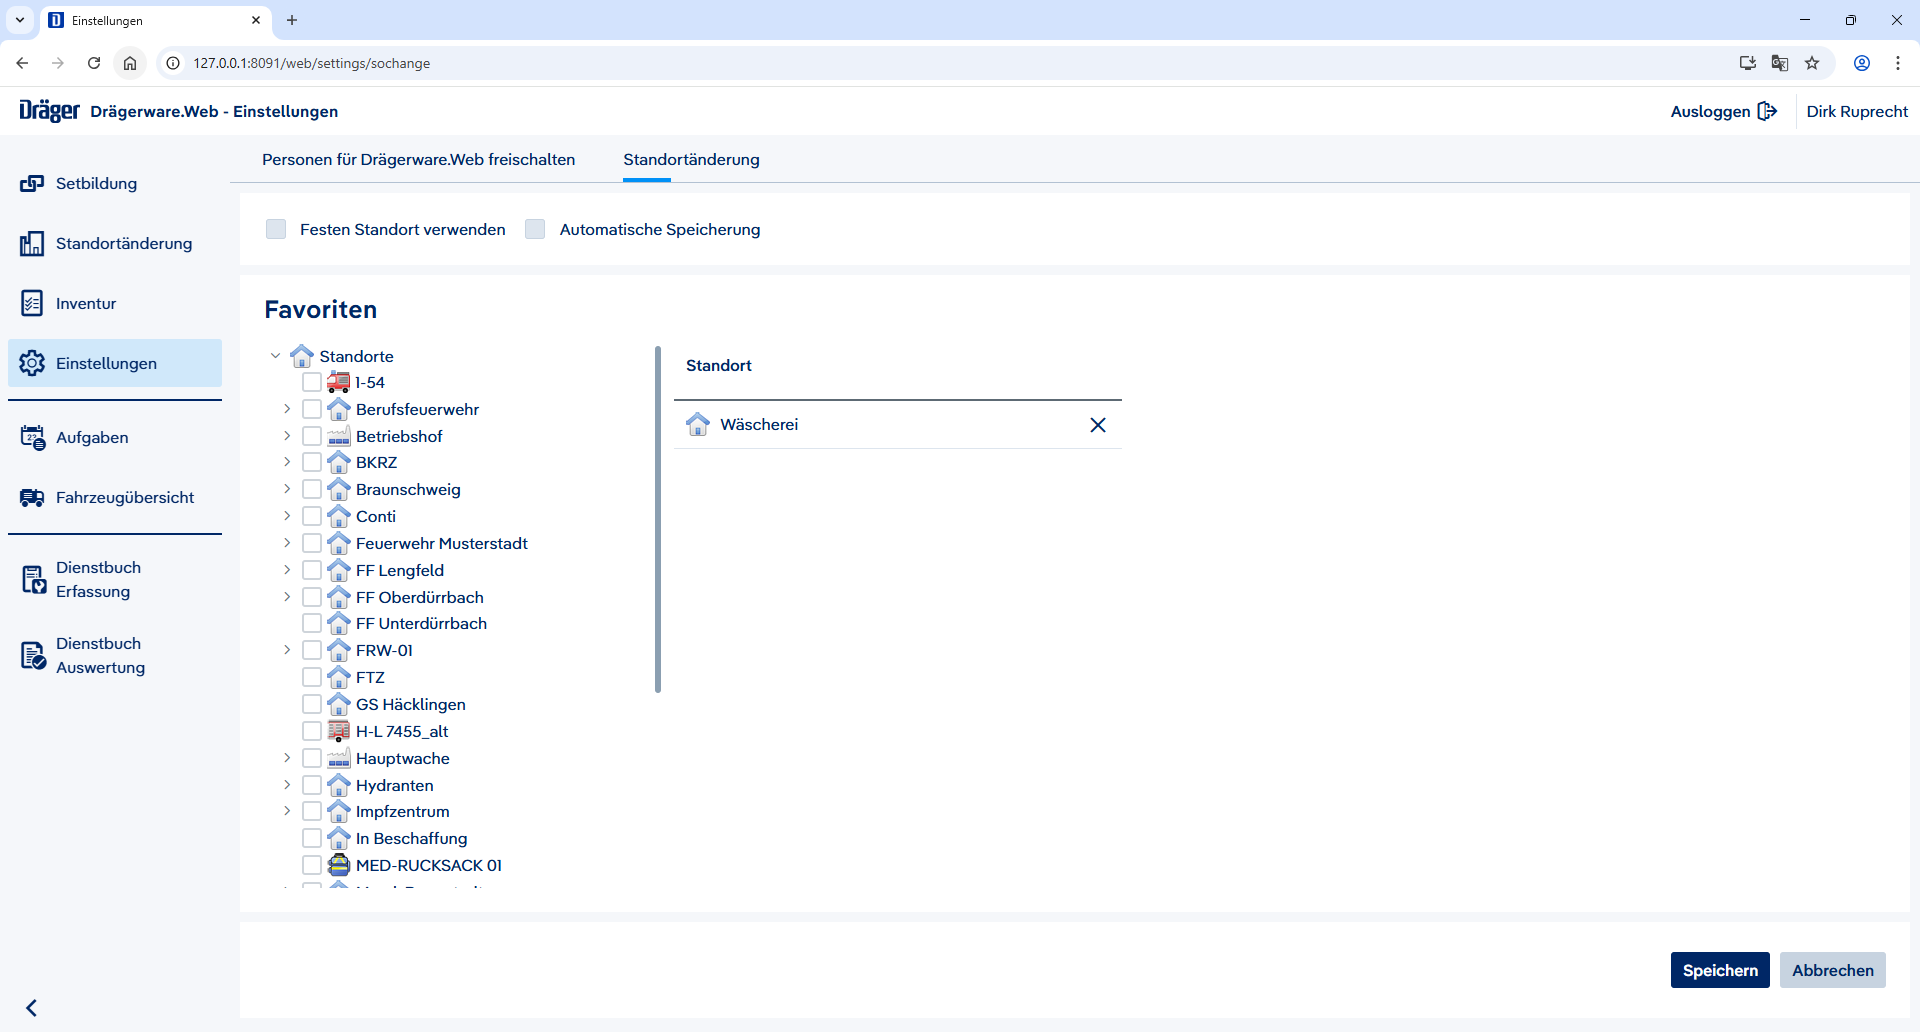Select the Standortänderung tab

click(691, 160)
